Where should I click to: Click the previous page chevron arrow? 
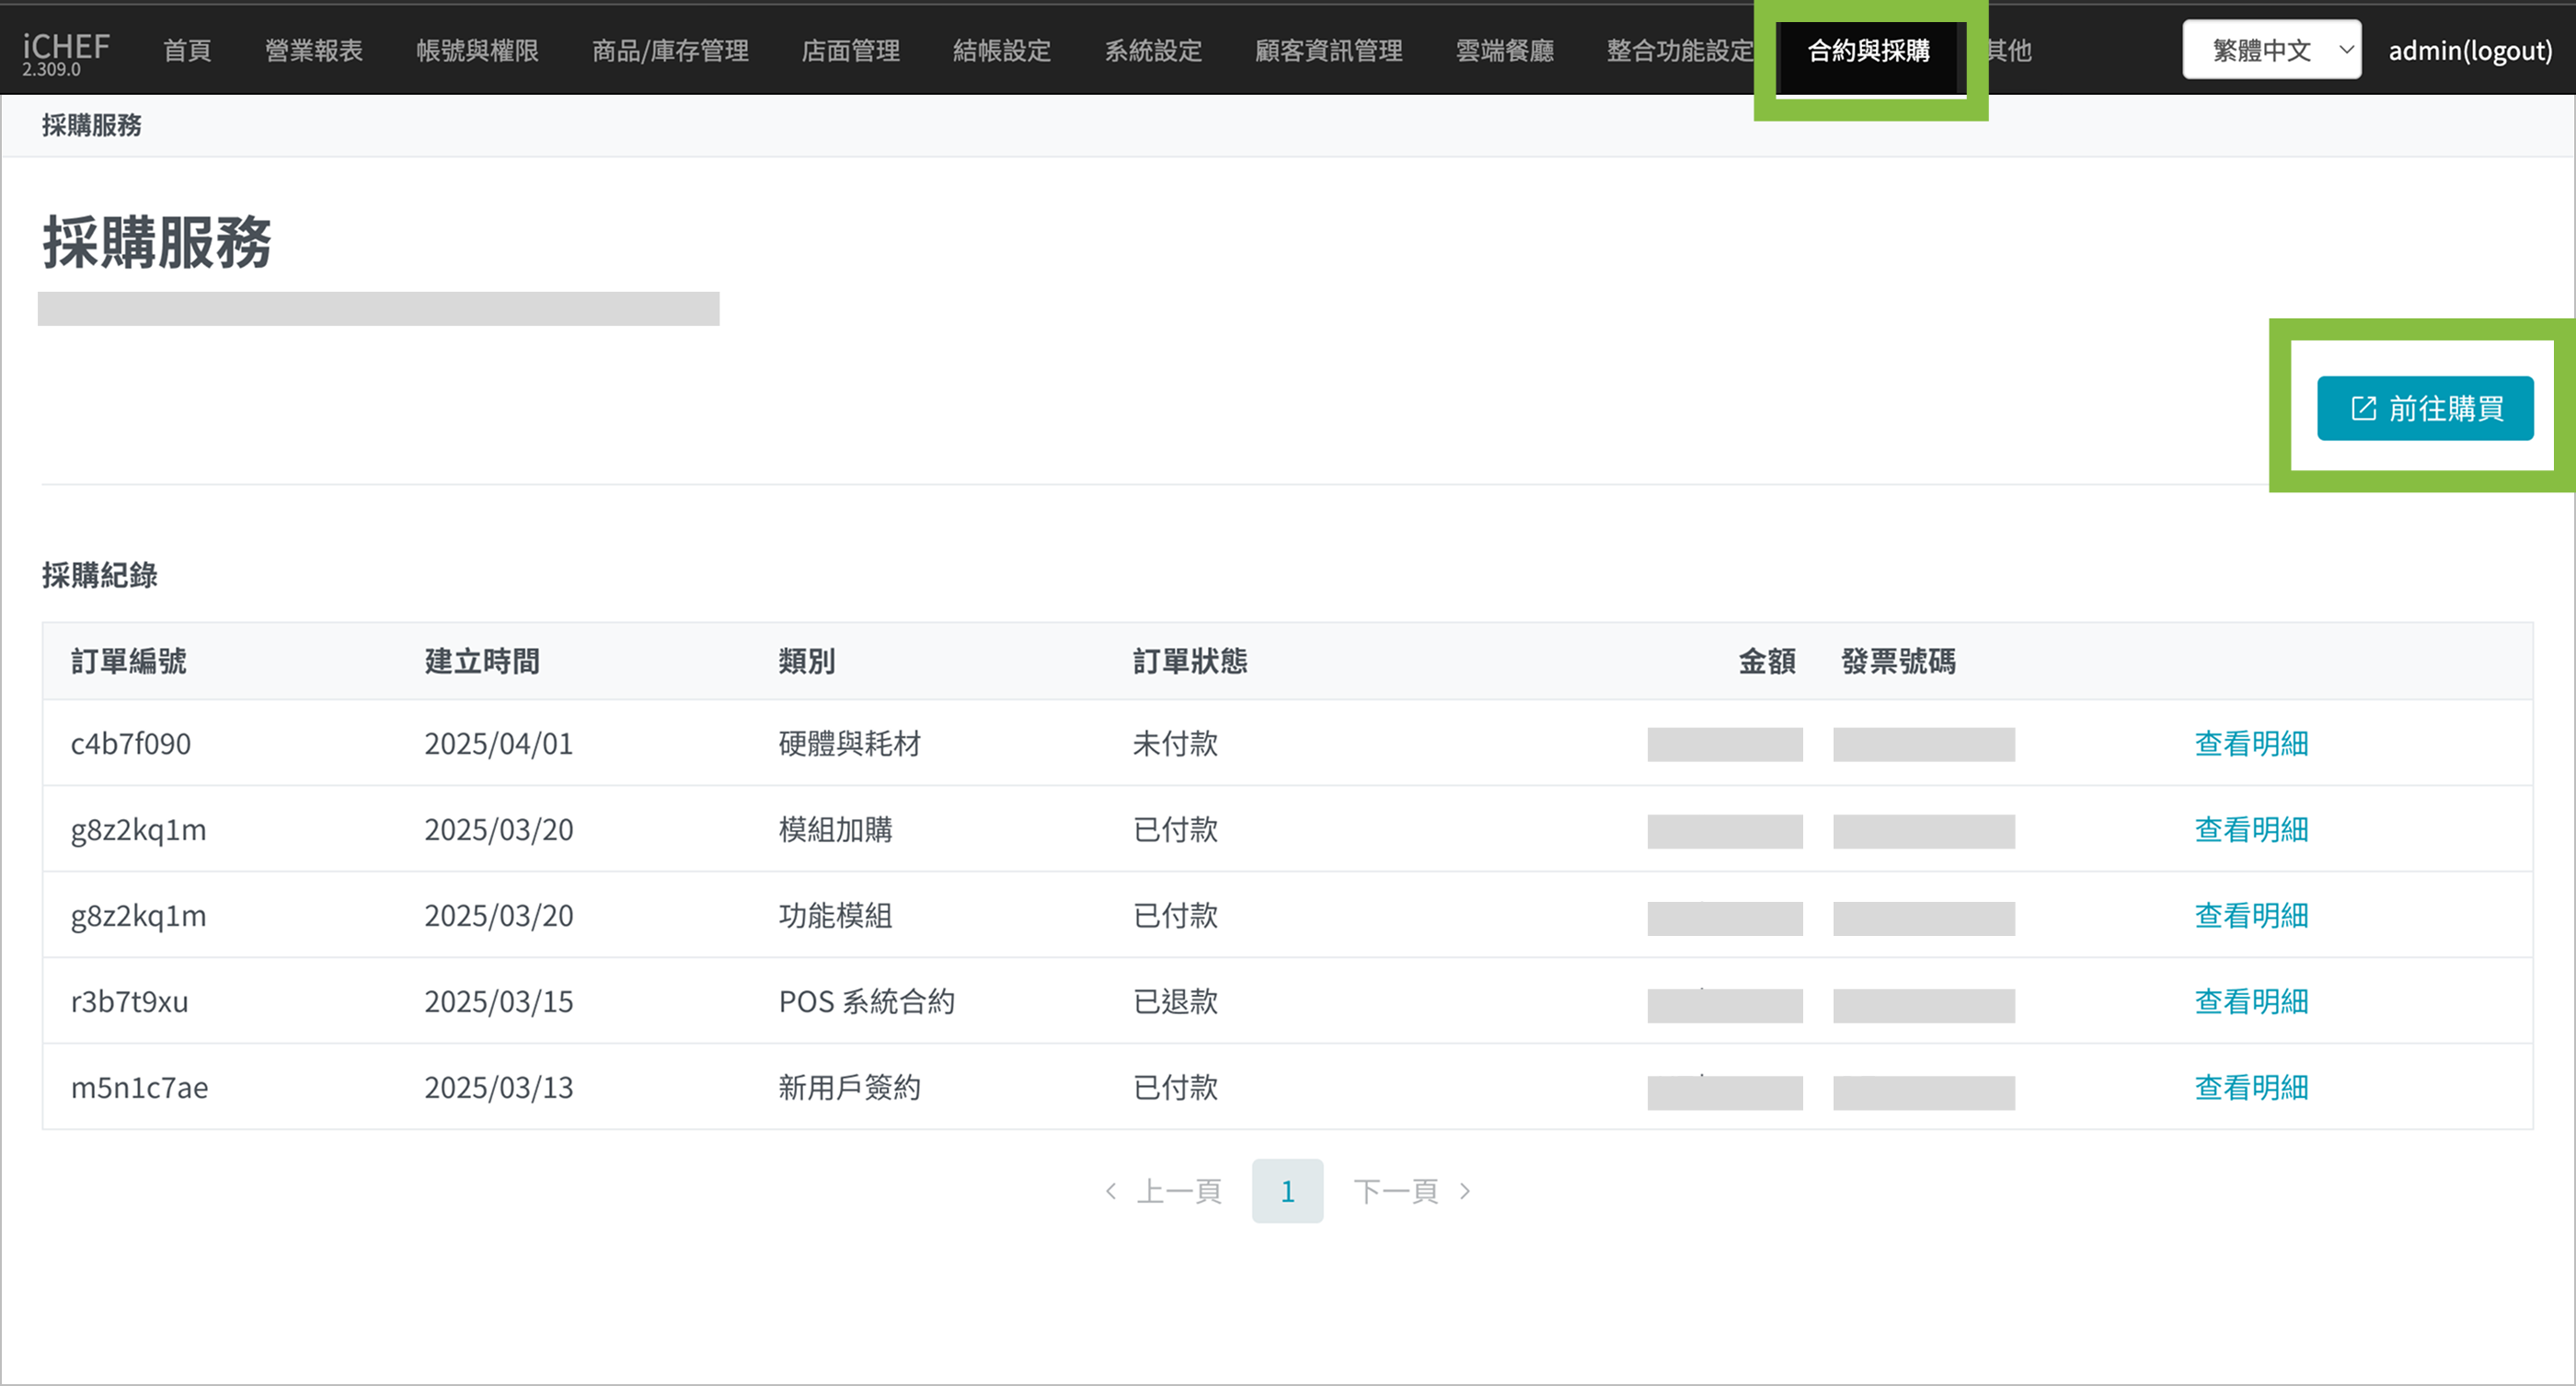(x=1111, y=1191)
